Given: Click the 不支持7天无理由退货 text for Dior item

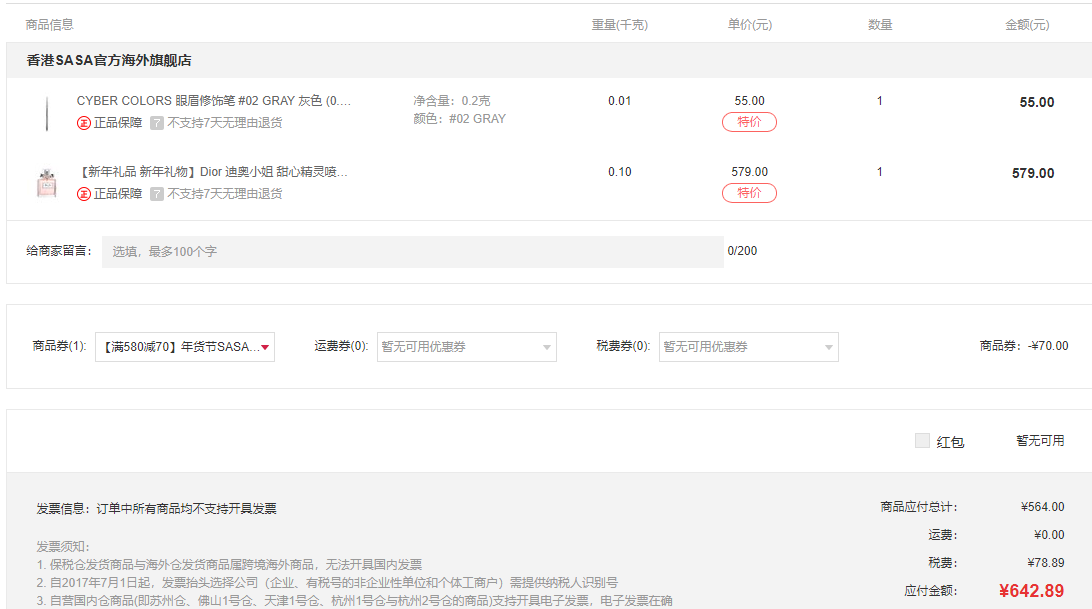Looking at the screenshot, I should [225, 194].
